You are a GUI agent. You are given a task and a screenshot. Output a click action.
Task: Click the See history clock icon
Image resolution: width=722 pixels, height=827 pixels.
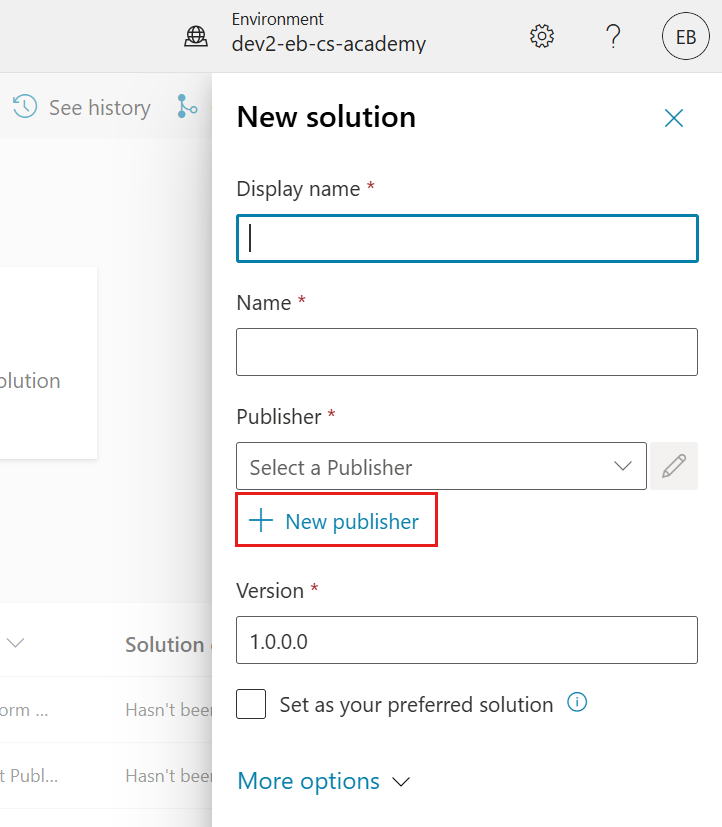[25, 107]
